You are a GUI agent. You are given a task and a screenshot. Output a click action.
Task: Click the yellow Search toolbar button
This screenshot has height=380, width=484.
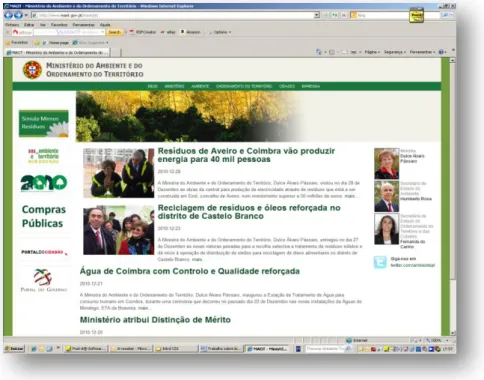114,32
